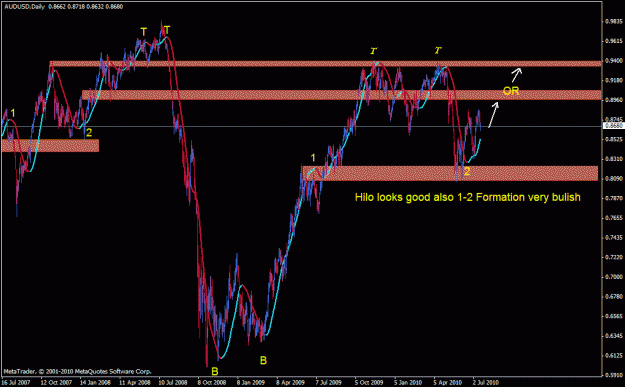Click the 0.7655 price axis label

click(614, 218)
